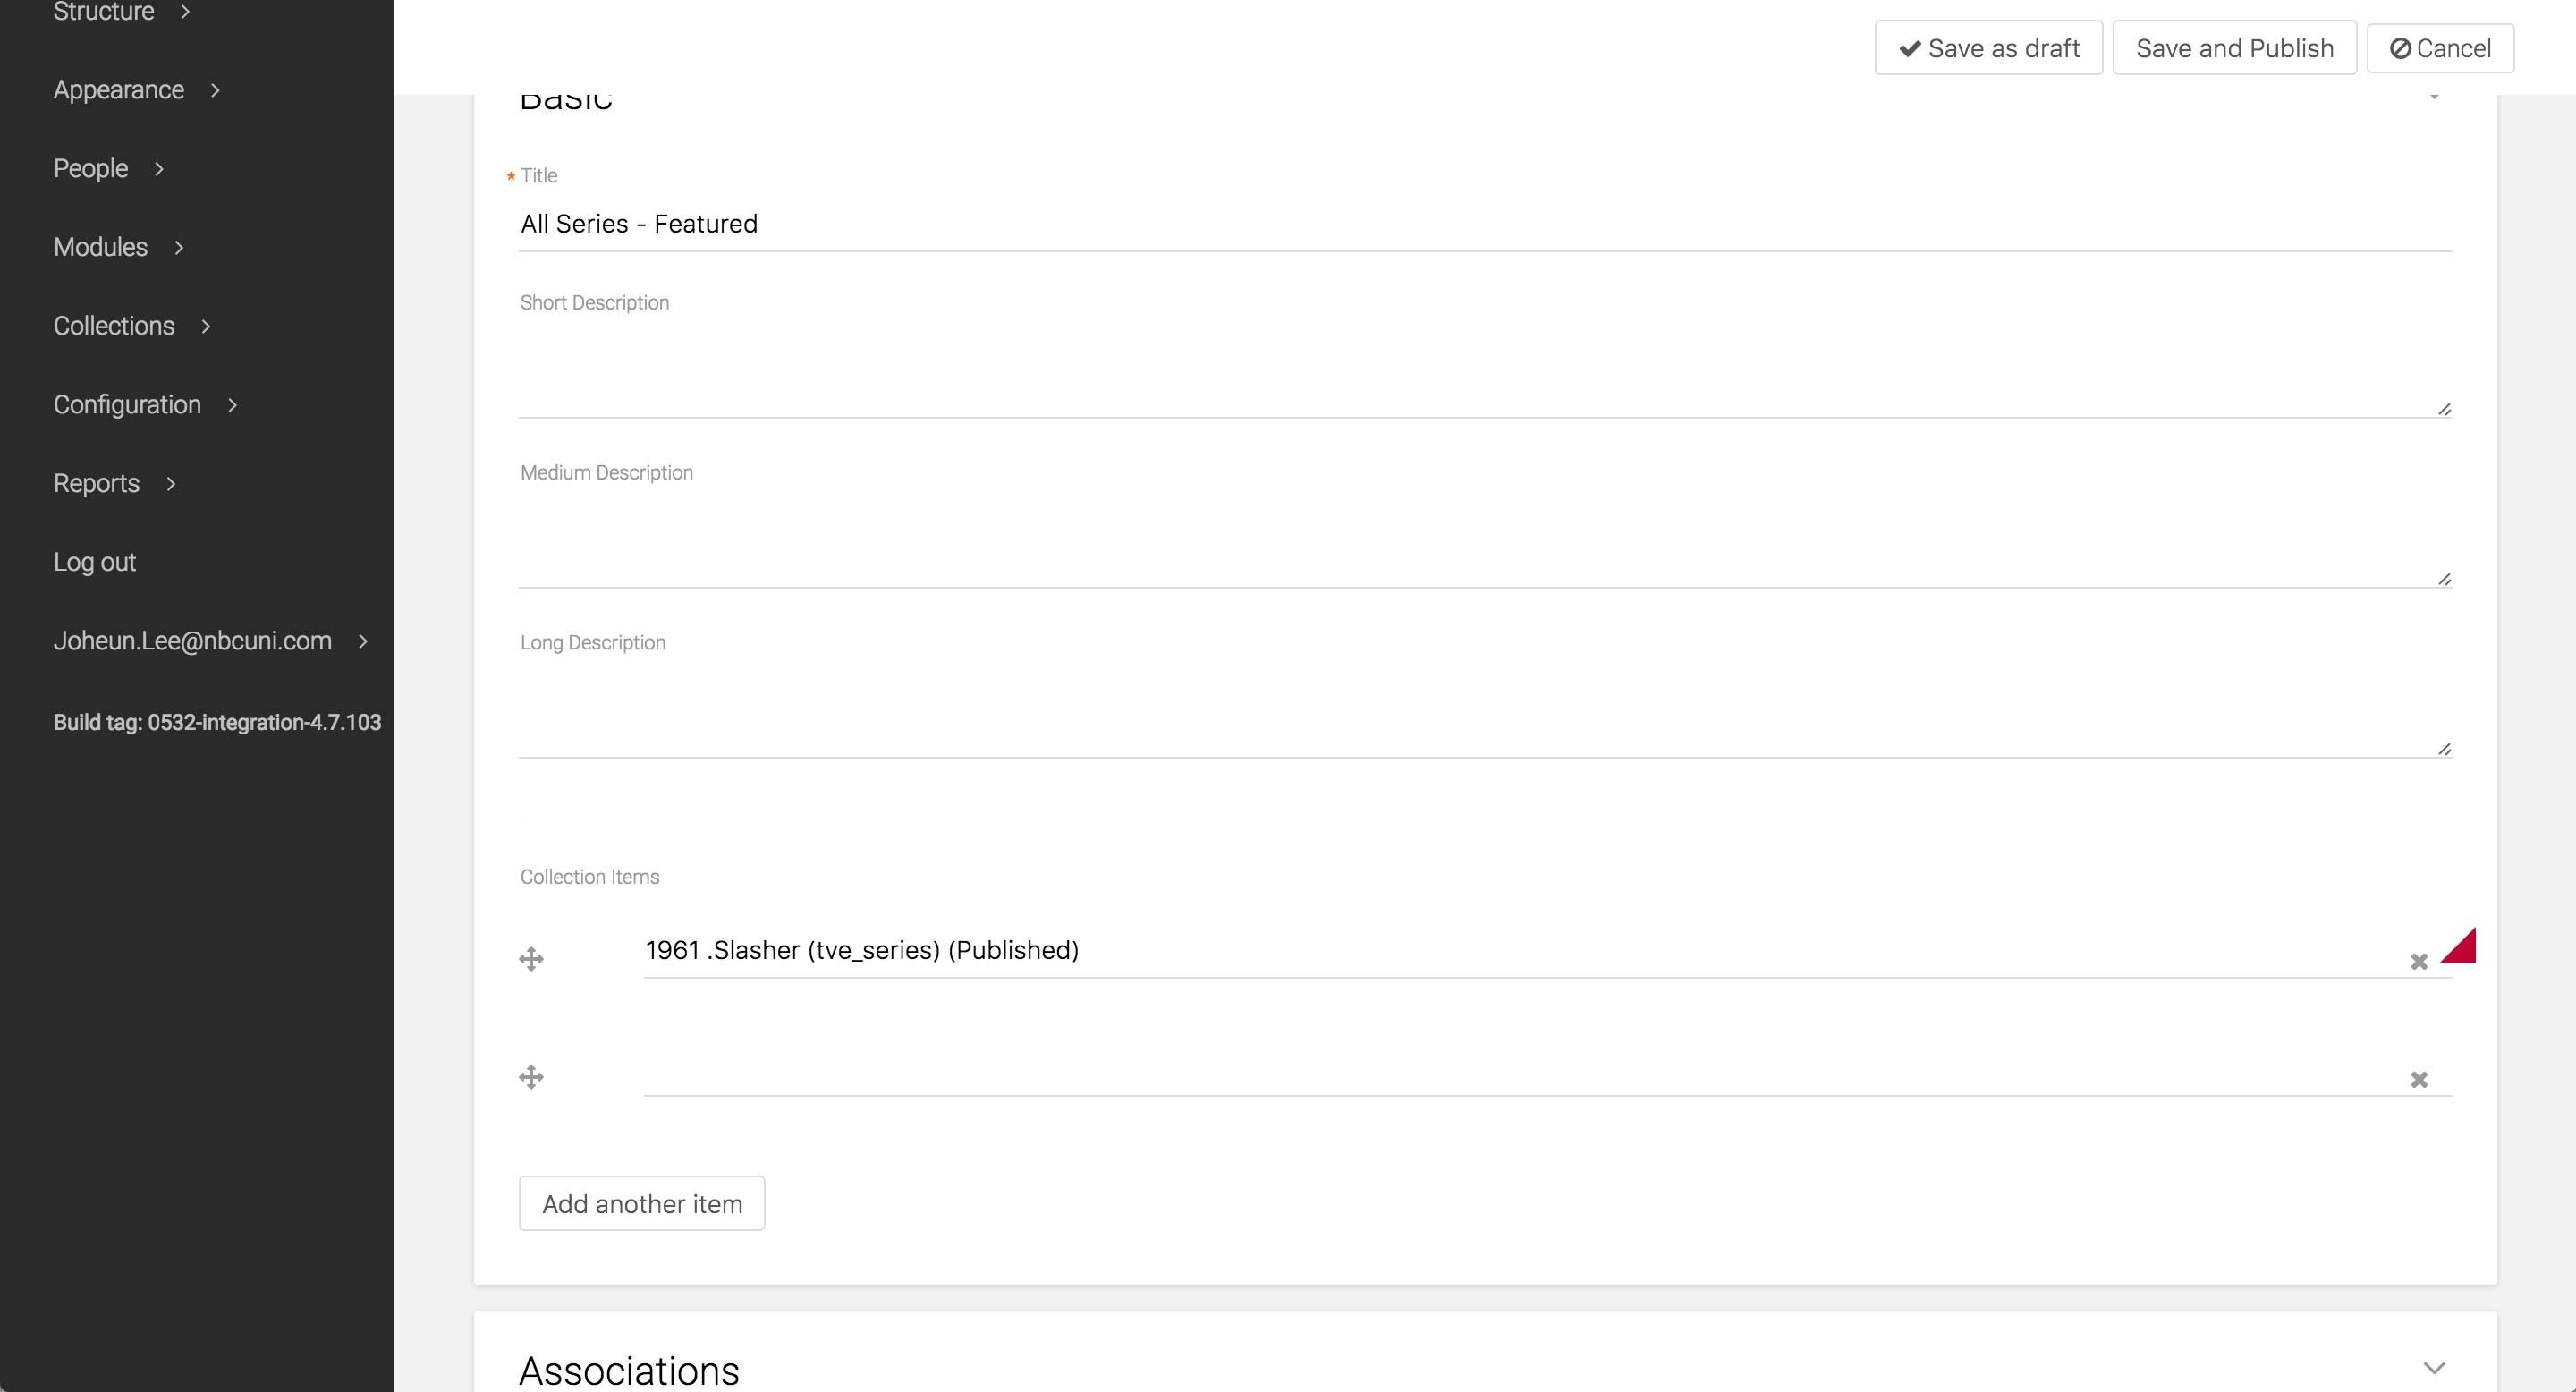Open the Modules menu item
The width and height of the screenshot is (2576, 1392).
coord(101,247)
